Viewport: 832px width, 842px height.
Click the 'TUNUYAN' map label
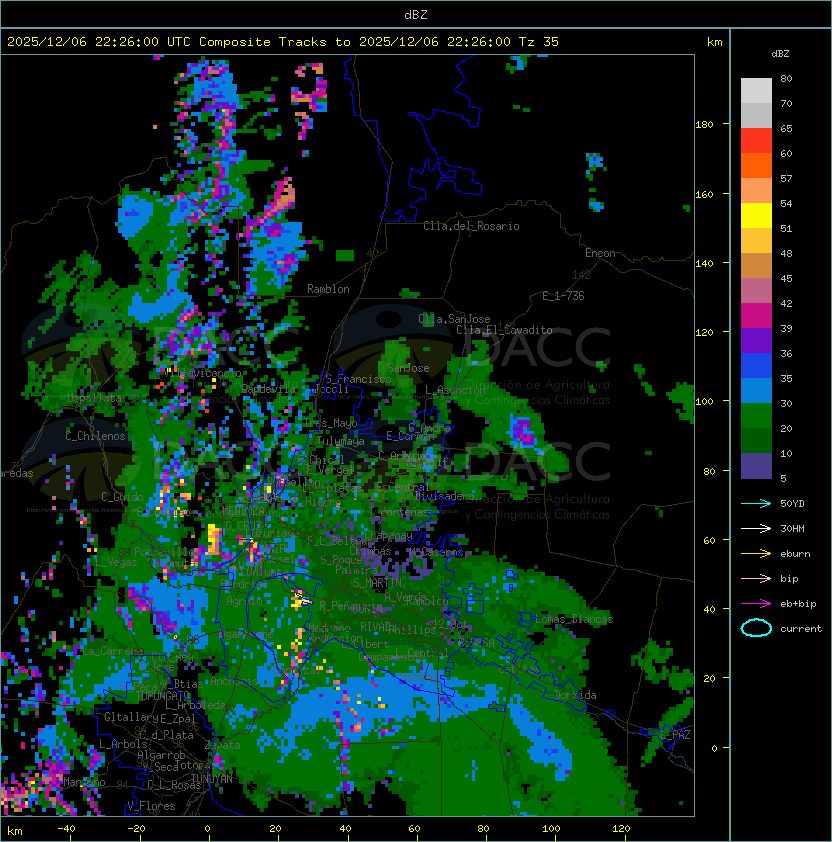point(212,779)
